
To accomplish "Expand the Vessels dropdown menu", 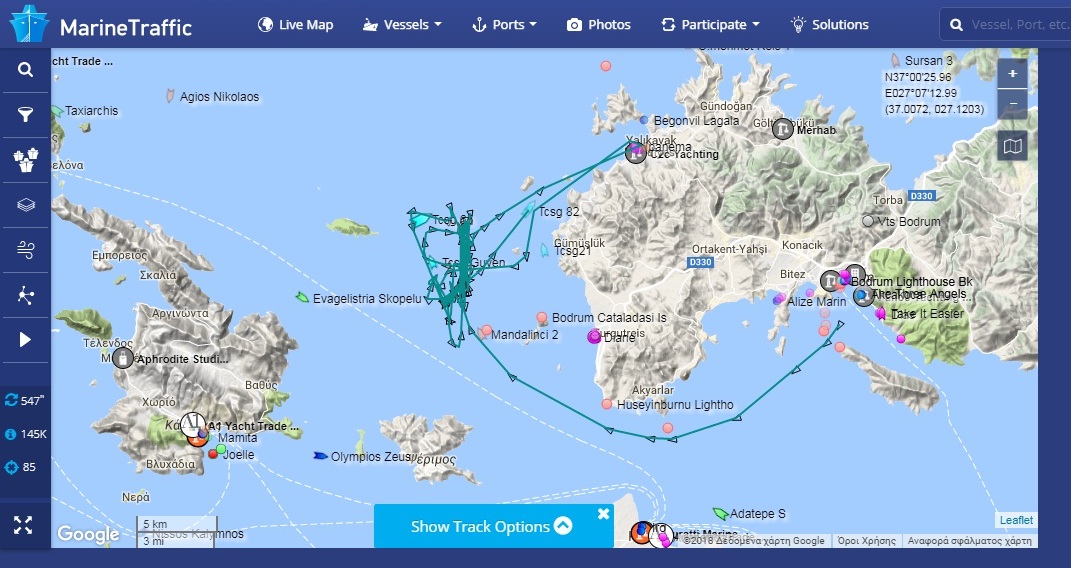I will (402, 25).
